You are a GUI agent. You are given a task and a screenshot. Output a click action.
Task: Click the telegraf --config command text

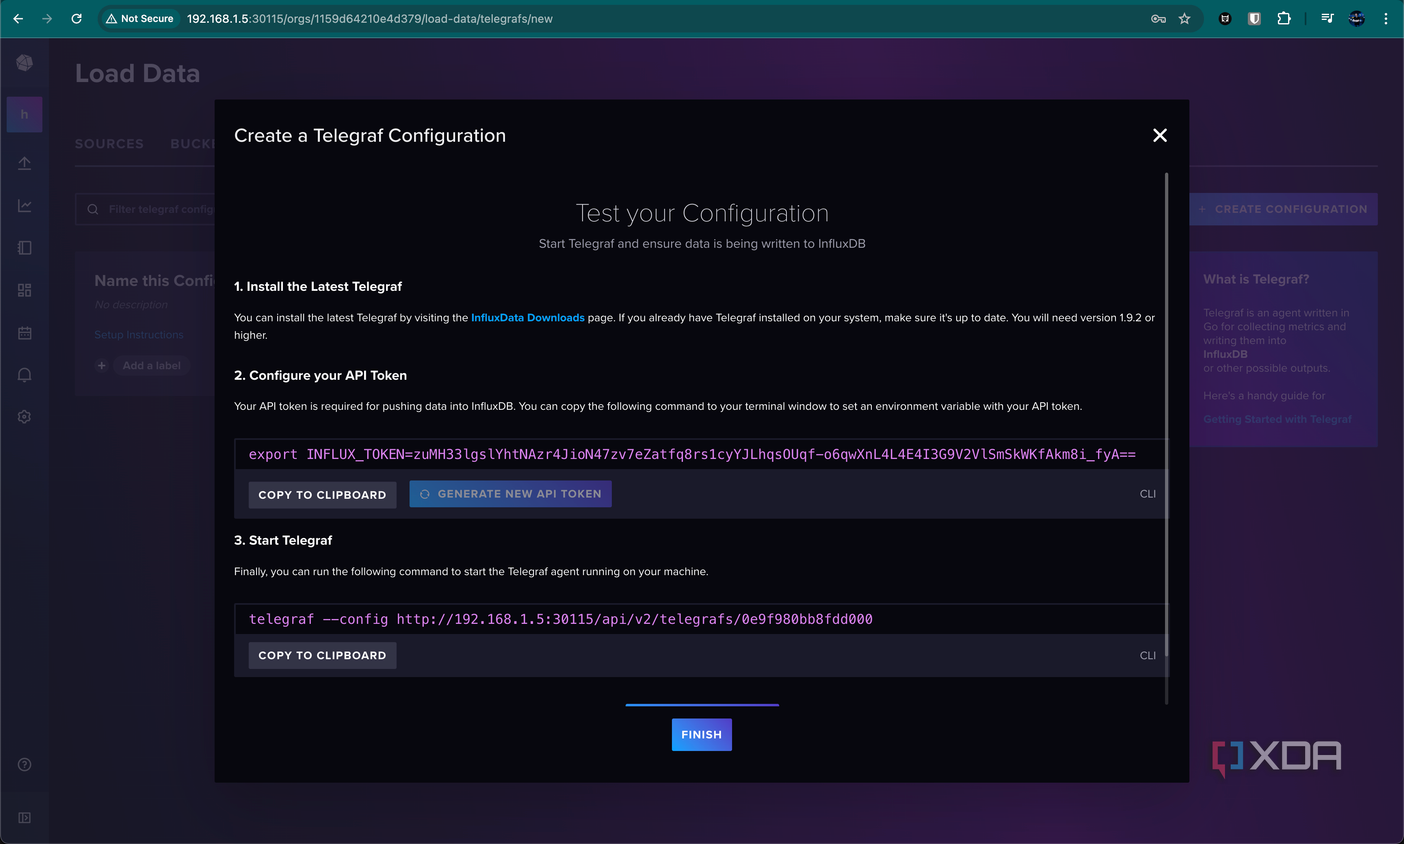pyautogui.click(x=561, y=619)
